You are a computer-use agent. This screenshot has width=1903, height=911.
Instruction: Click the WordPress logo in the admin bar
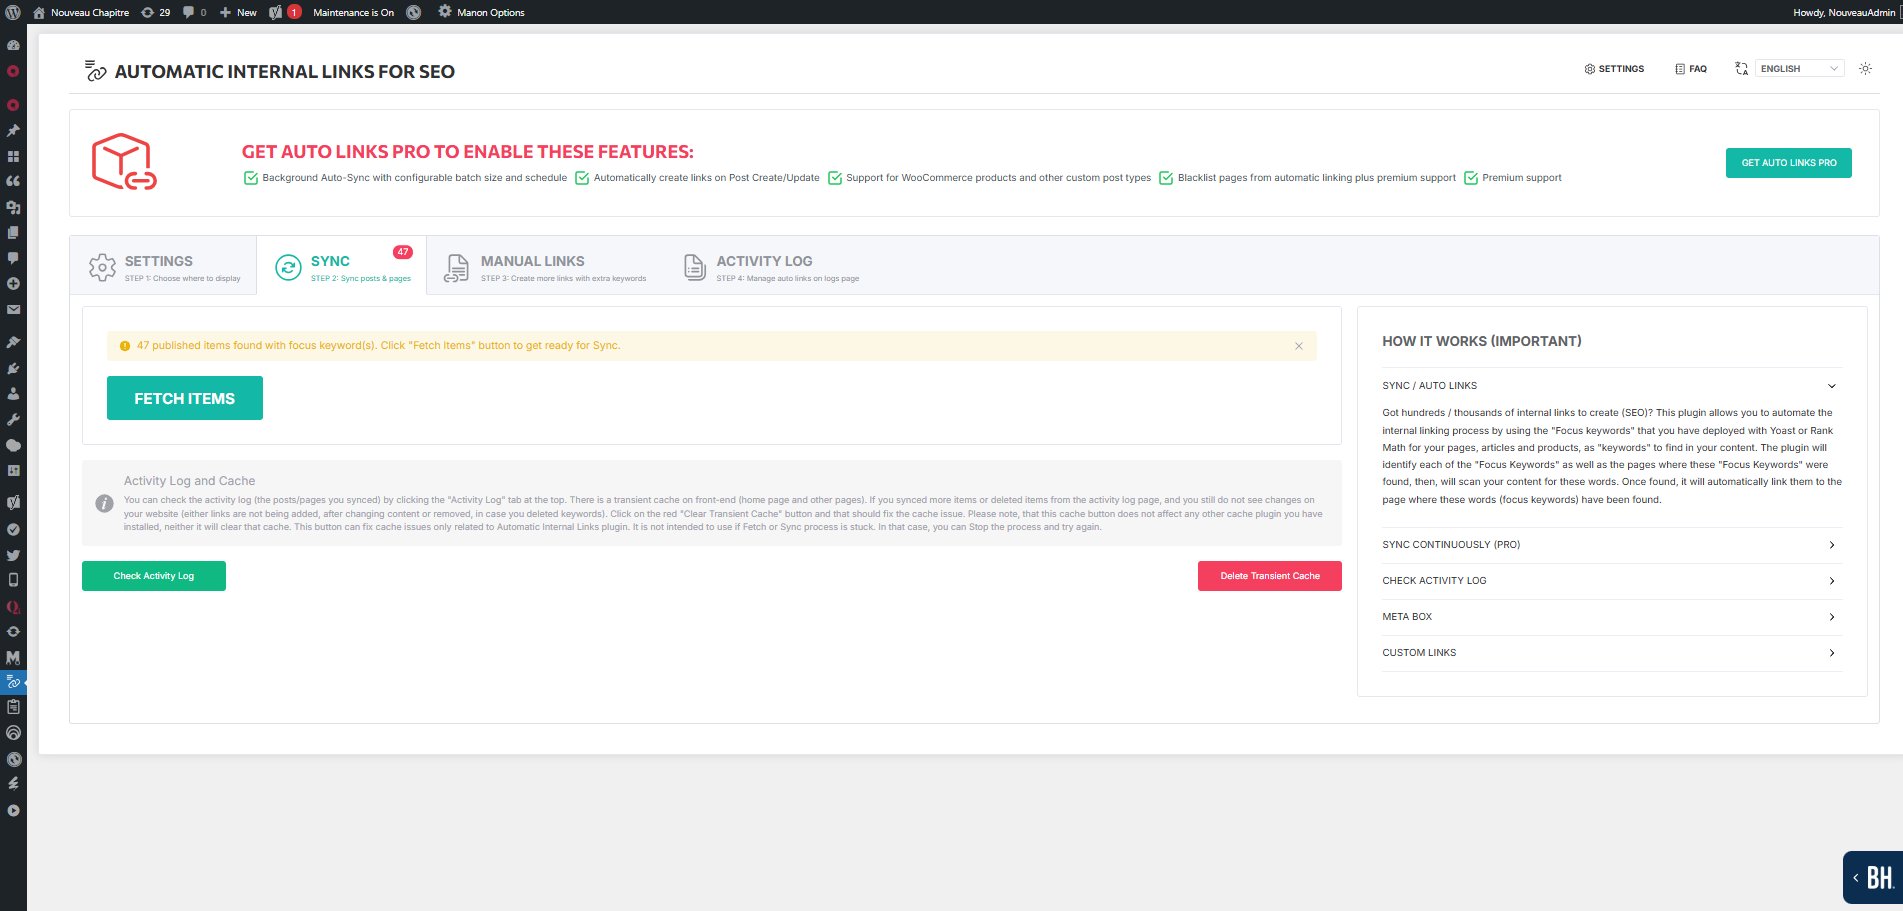pos(14,12)
